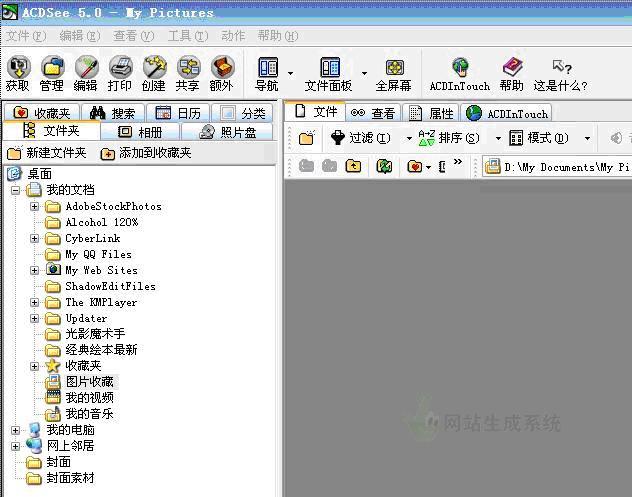
Task: Click the favorites heart folder icon
Action: [415, 166]
